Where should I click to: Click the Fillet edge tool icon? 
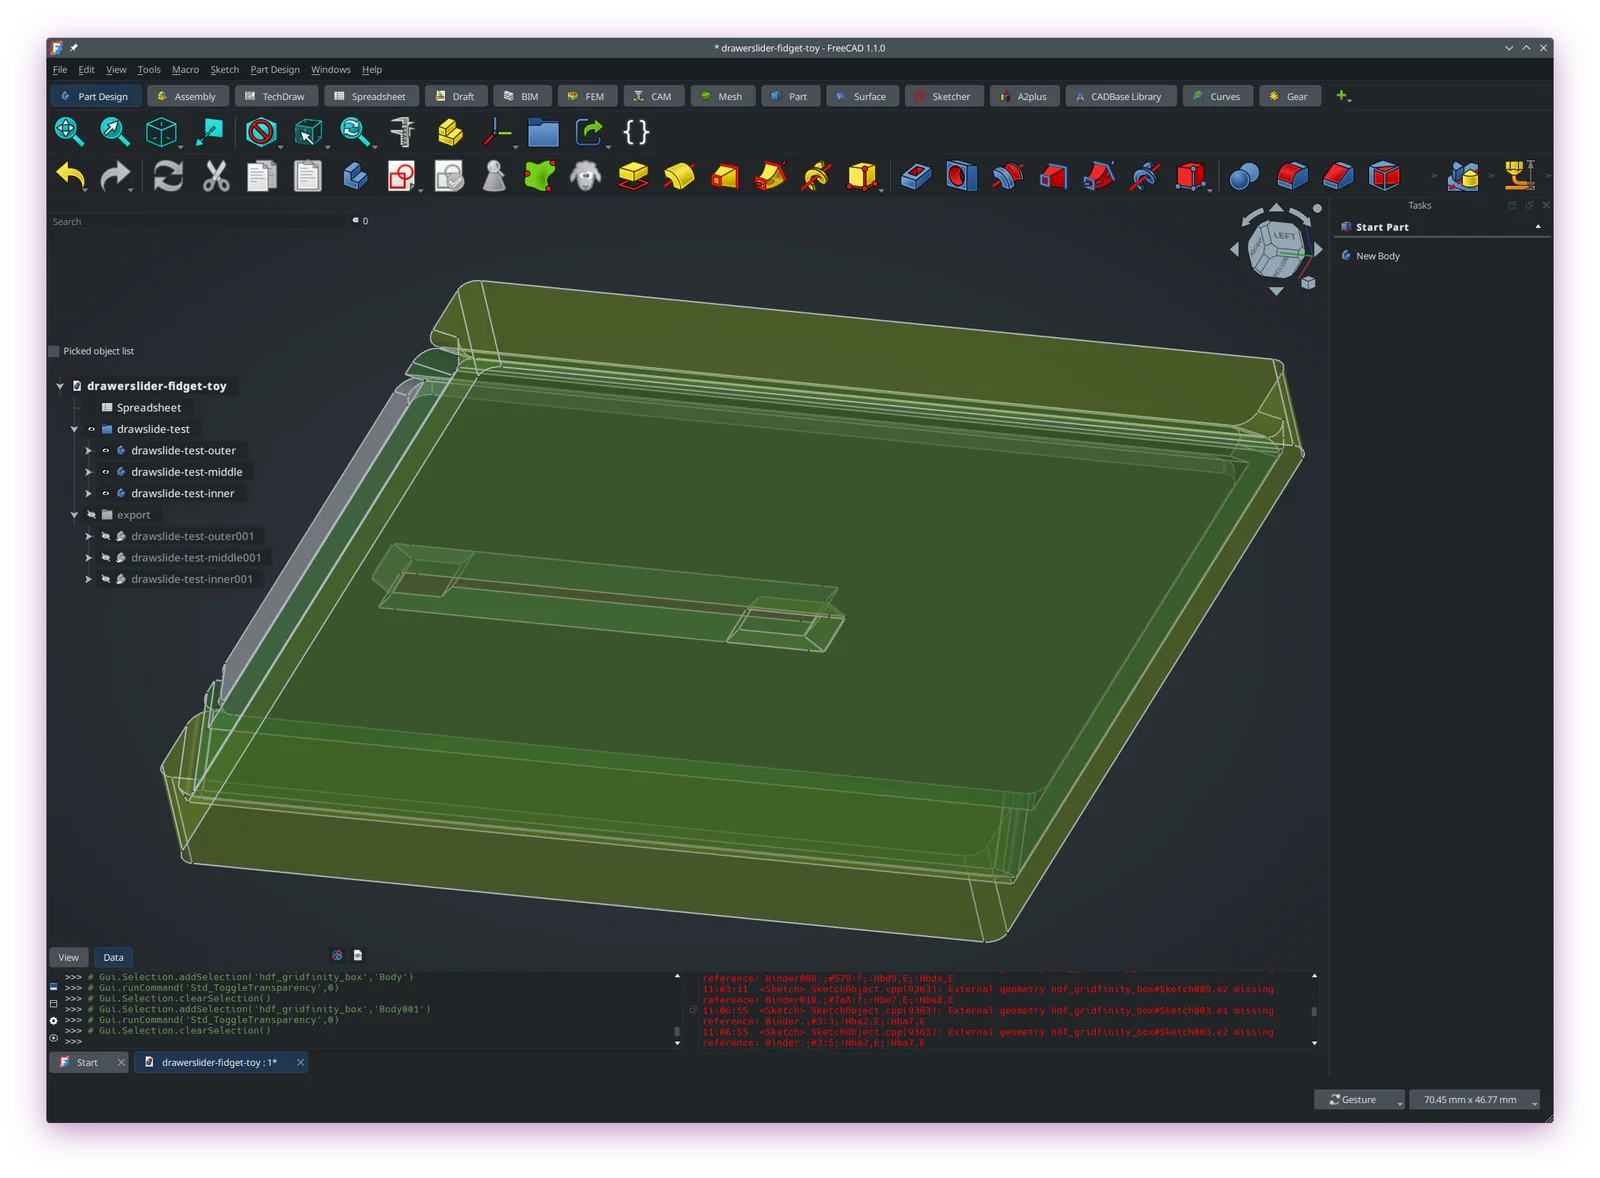pyautogui.click(x=1291, y=177)
